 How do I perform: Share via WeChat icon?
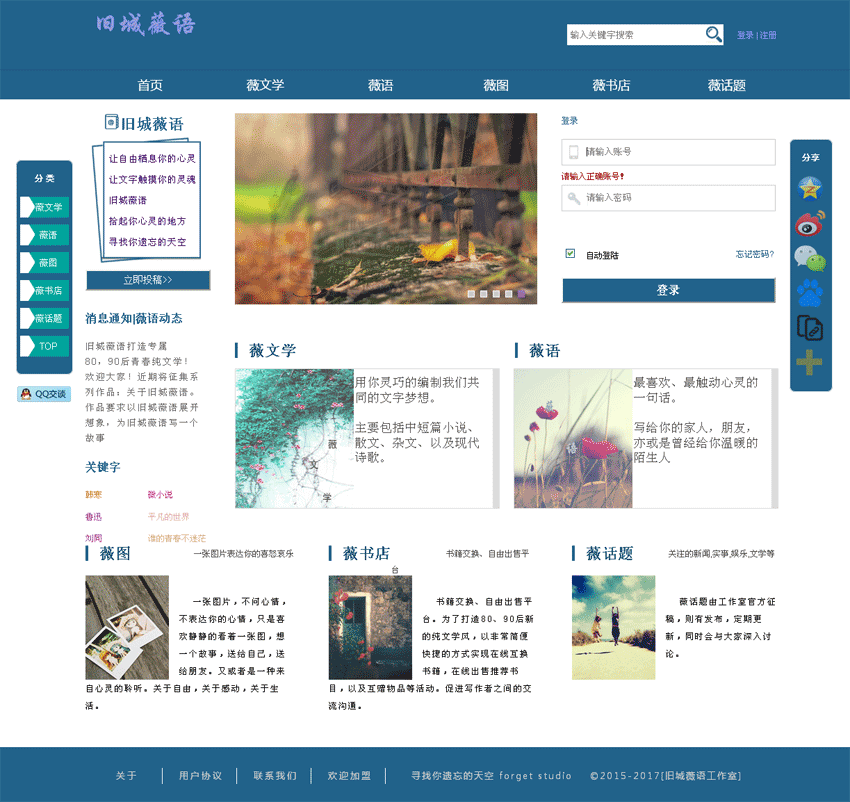point(810,258)
